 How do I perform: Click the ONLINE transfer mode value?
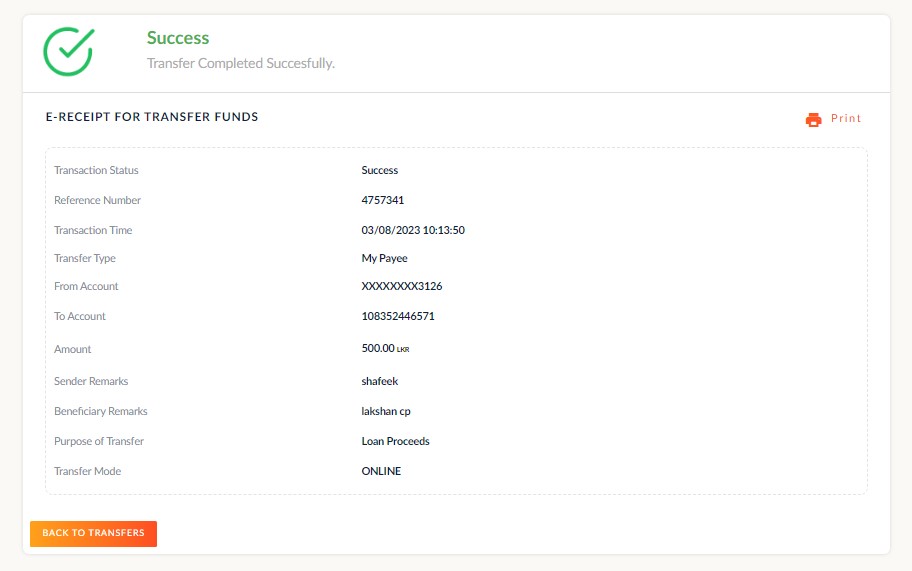[x=381, y=471]
